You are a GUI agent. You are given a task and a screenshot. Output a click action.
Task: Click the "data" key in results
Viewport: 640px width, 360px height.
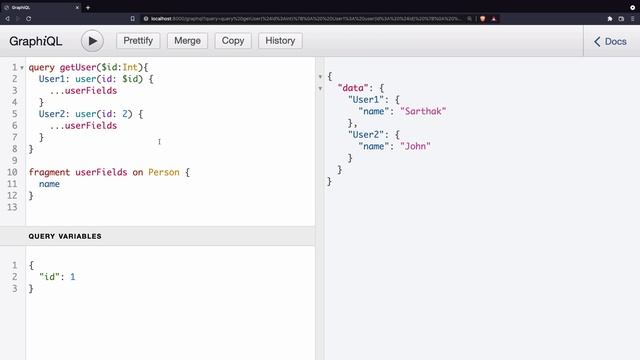tap(353, 88)
